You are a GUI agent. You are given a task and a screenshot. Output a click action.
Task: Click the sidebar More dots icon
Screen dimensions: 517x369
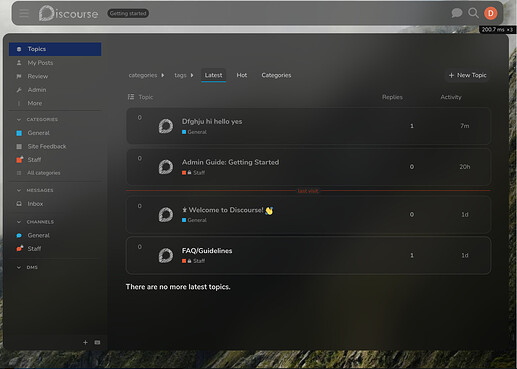pyautogui.click(x=19, y=103)
